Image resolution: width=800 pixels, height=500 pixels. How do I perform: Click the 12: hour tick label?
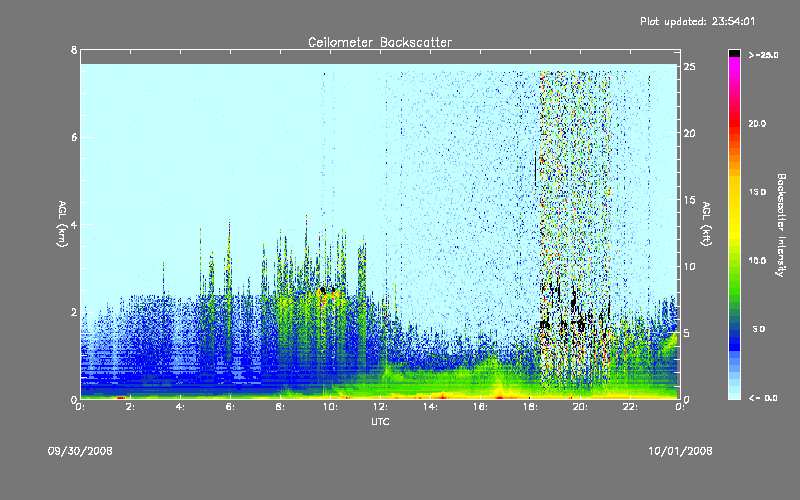[380, 407]
